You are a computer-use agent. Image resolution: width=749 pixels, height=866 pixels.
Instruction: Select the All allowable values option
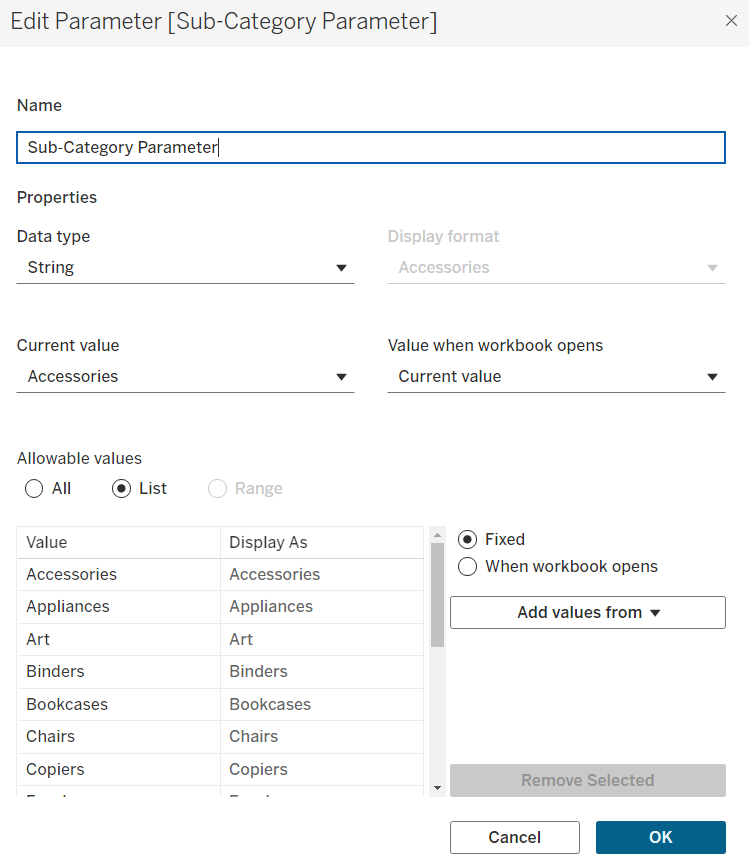35,489
